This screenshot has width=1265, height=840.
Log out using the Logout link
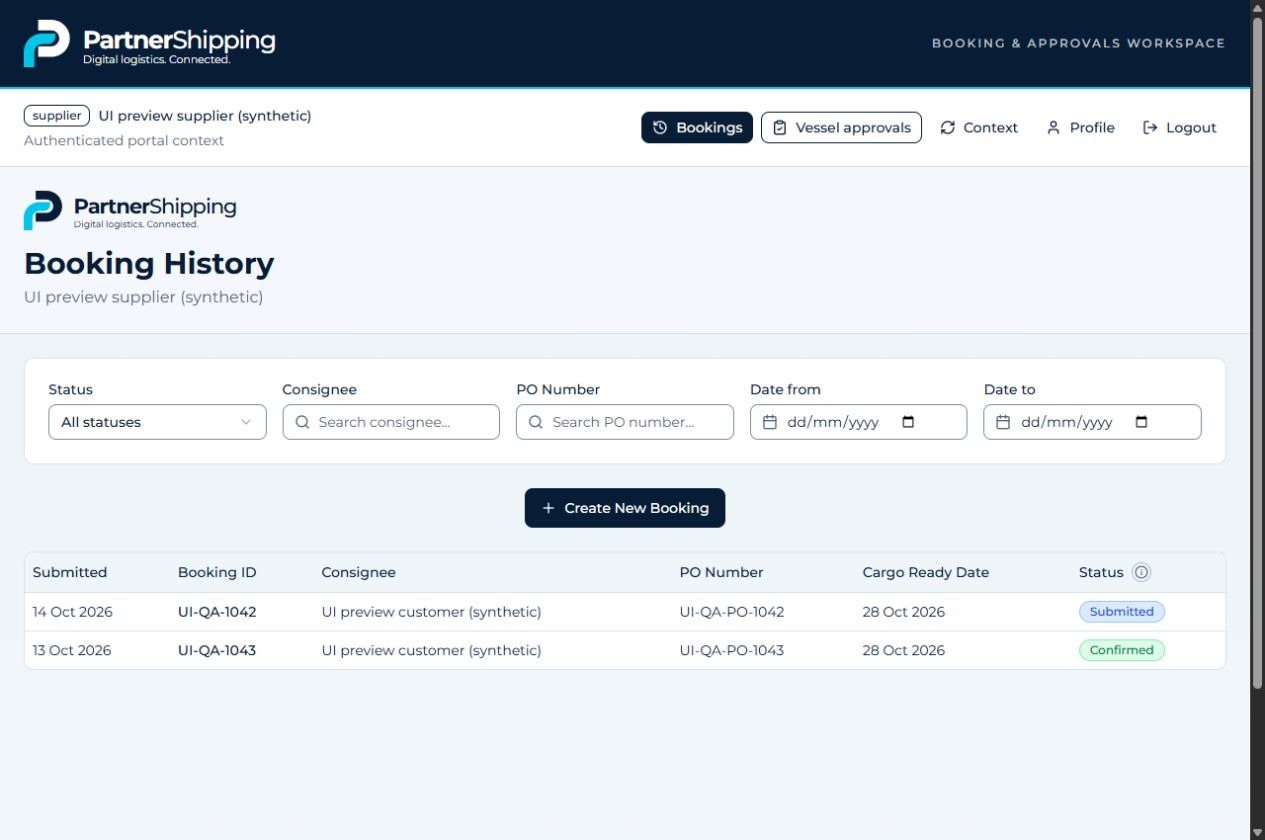pyautogui.click(x=1179, y=128)
